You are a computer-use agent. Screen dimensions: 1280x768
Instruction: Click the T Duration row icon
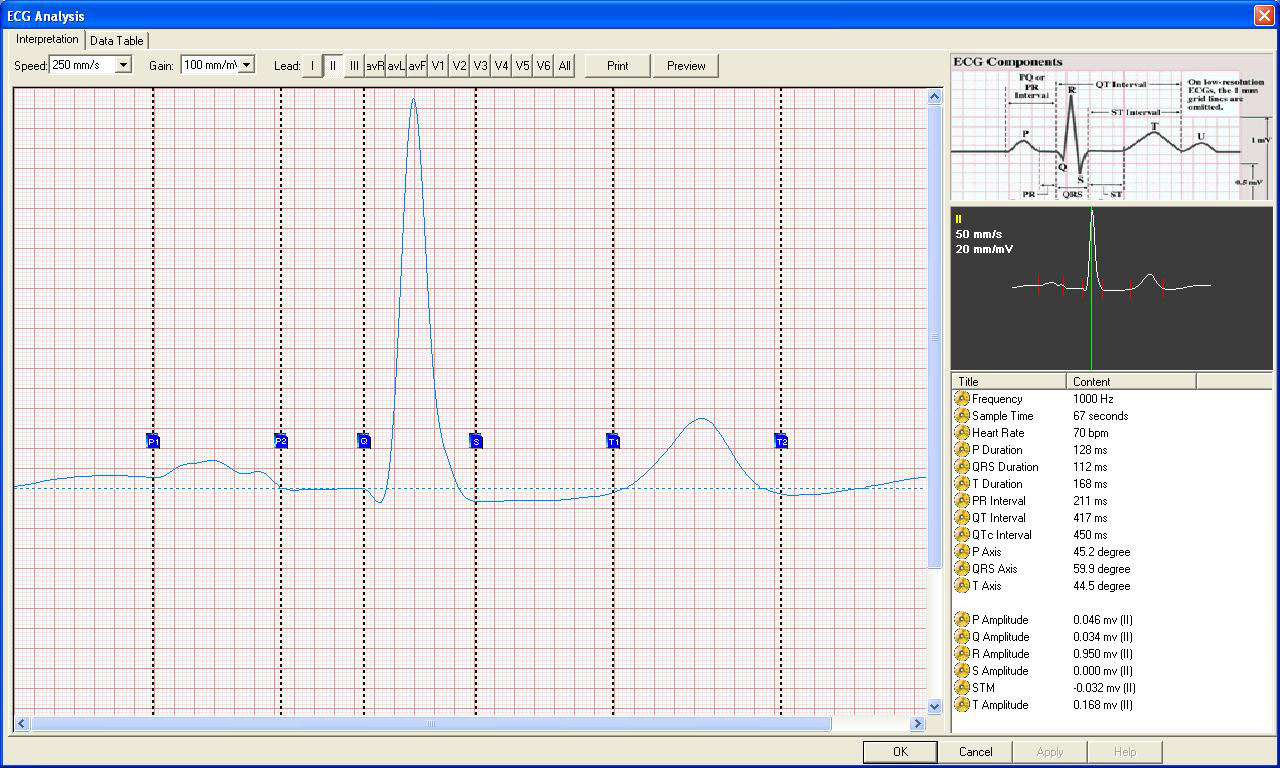click(962, 484)
